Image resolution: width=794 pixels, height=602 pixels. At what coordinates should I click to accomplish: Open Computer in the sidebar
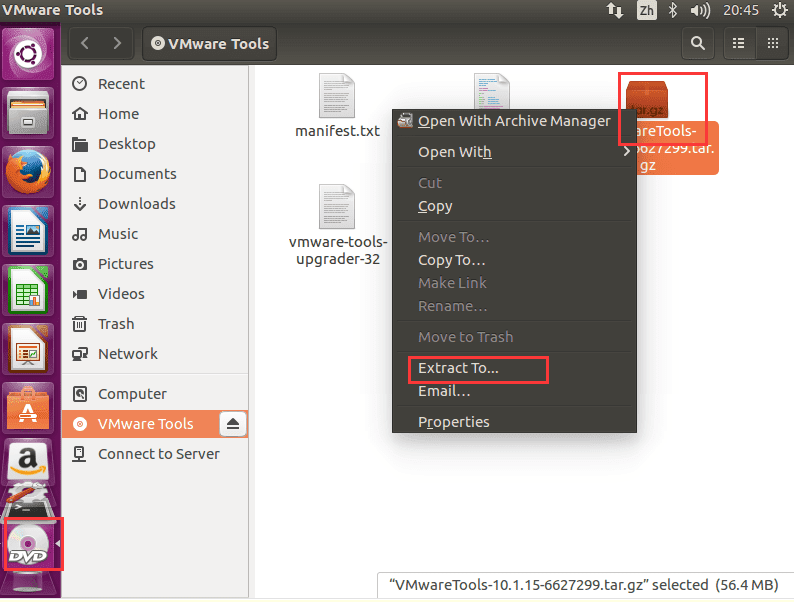click(155, 394)
